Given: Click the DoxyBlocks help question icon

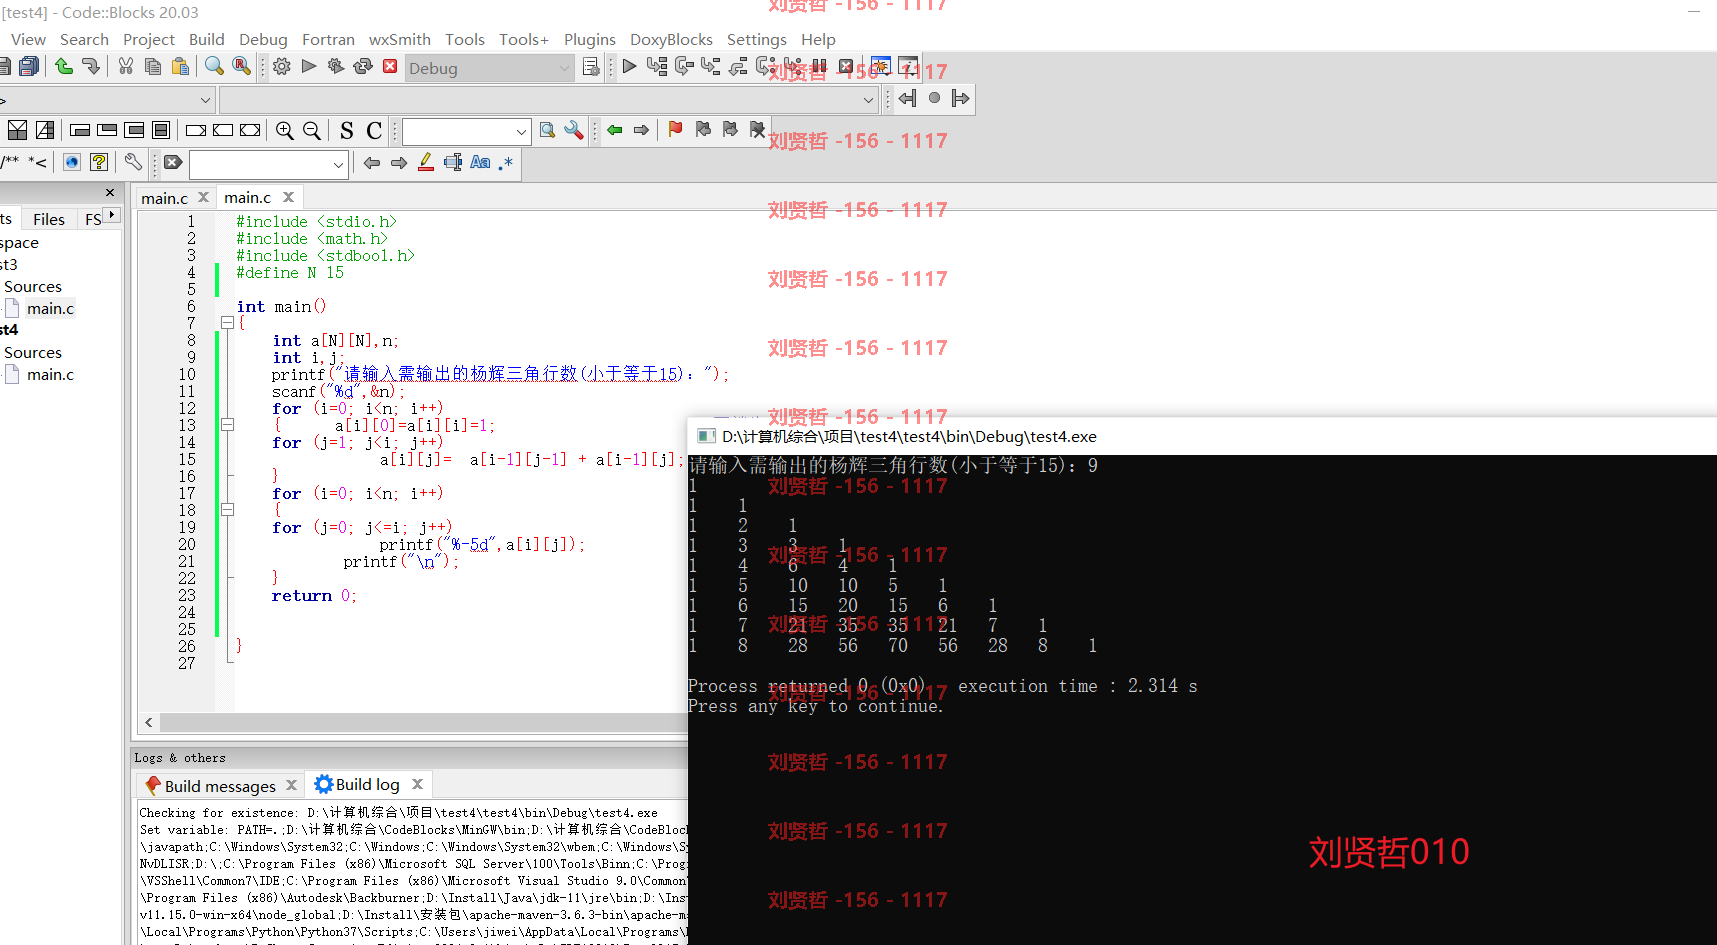Looking at the screenshot, I should point(99,162).
